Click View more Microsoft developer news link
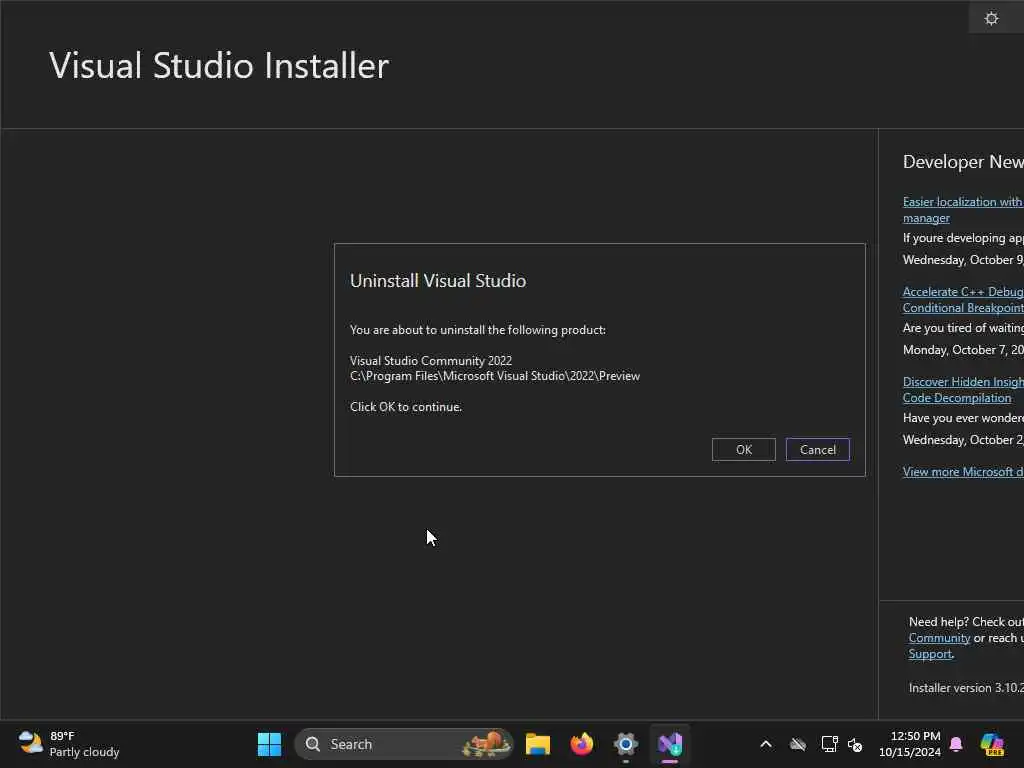The image size is (1024, 768). pos(963,472)
